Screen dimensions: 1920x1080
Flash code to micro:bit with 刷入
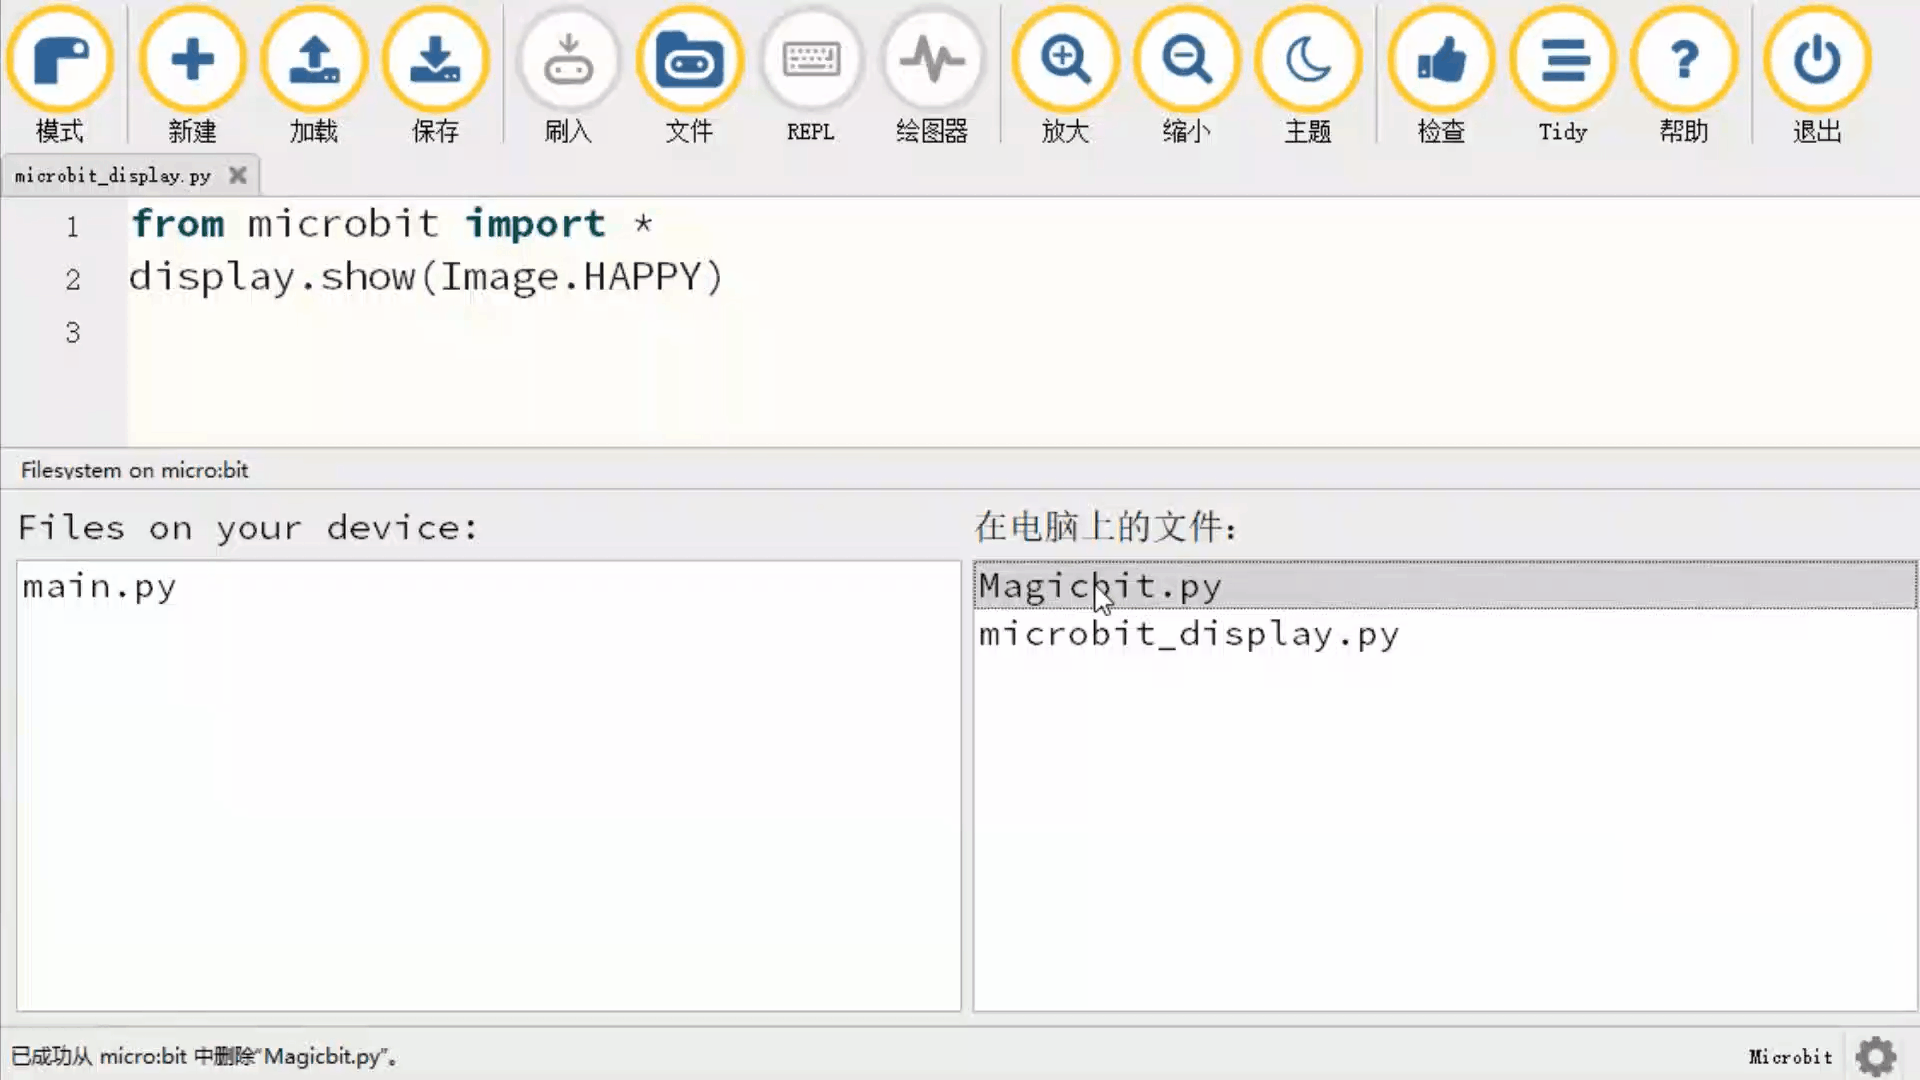click(568, 75)
